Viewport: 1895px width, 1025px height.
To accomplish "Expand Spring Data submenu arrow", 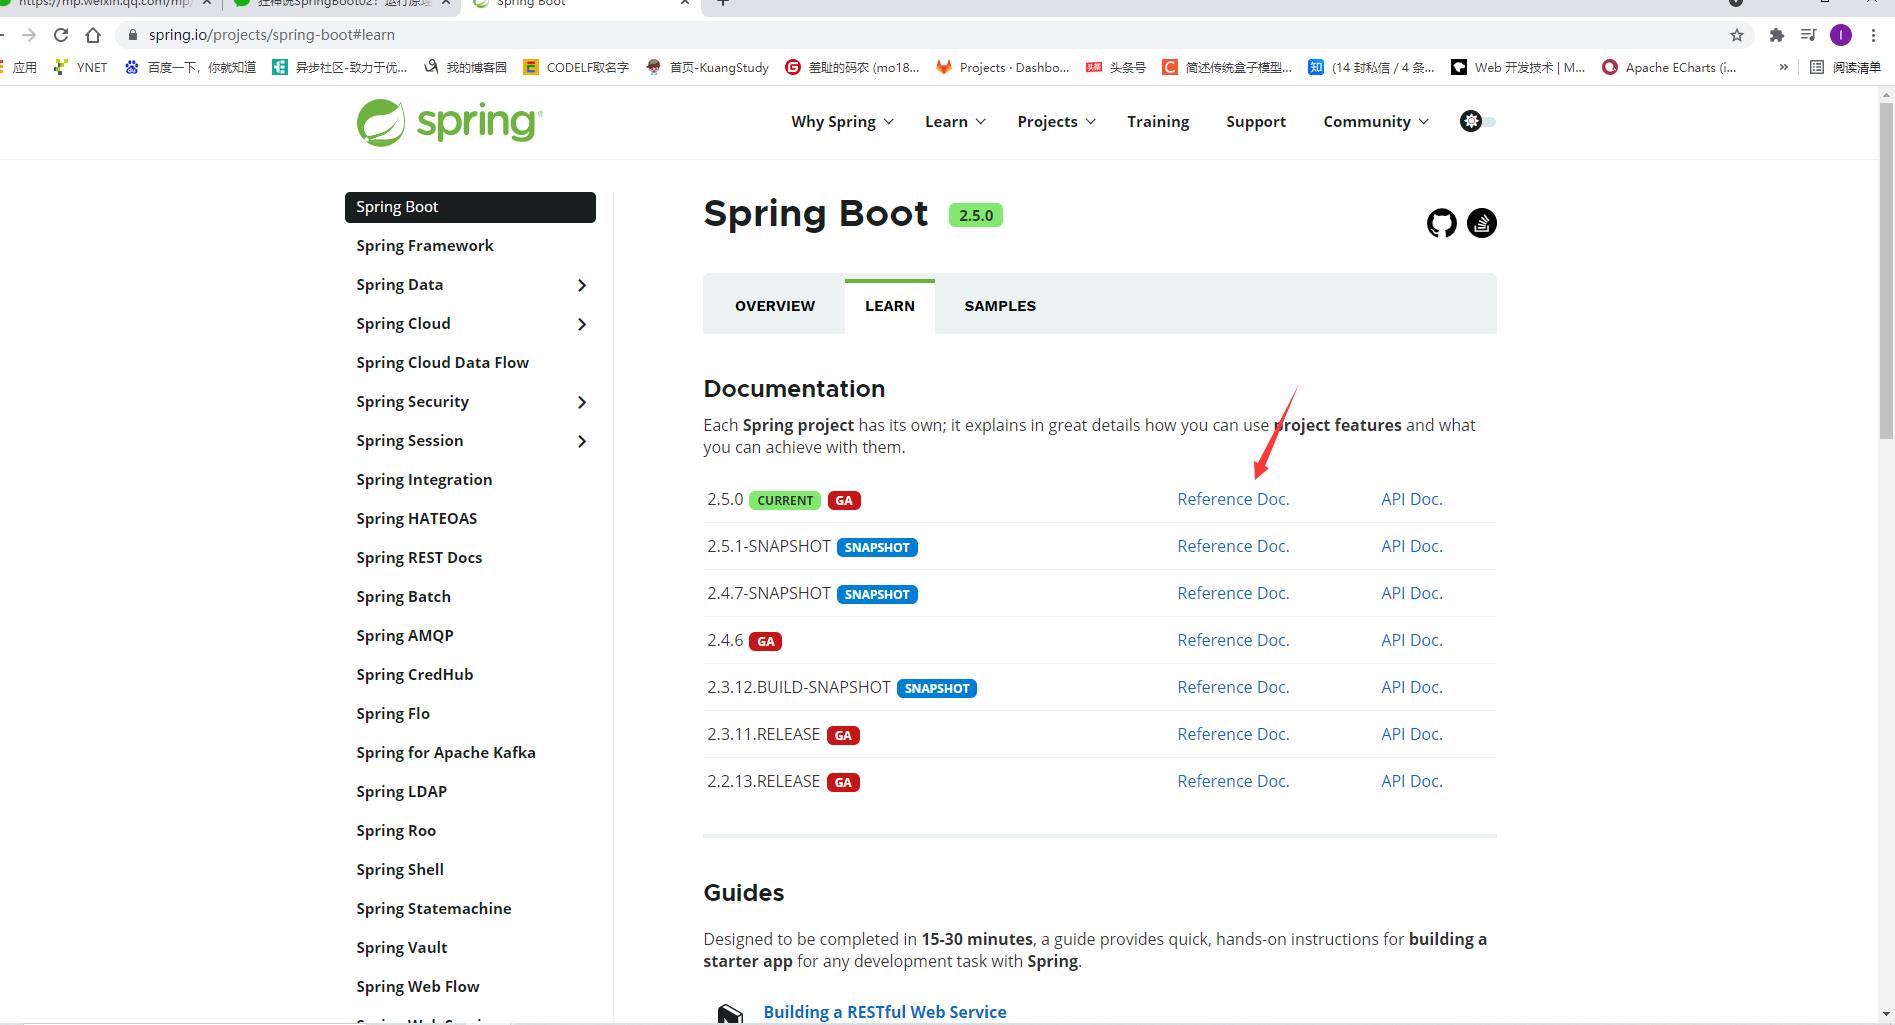I will (582, 285).
